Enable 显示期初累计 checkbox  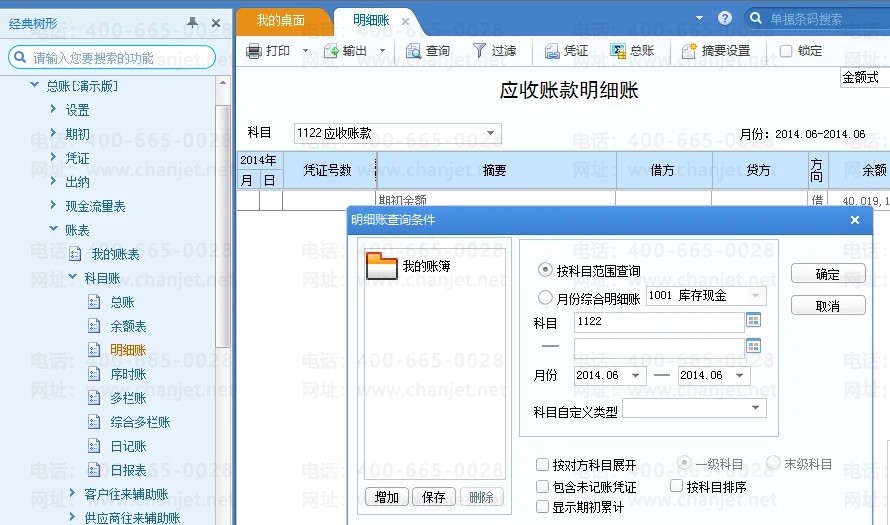542,506
